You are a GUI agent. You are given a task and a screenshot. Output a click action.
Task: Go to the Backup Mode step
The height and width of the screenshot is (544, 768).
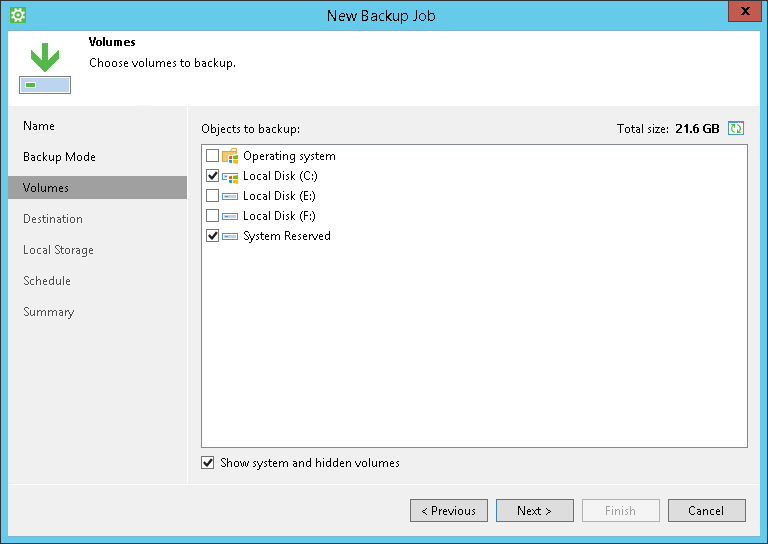click(x=97, y=157)
